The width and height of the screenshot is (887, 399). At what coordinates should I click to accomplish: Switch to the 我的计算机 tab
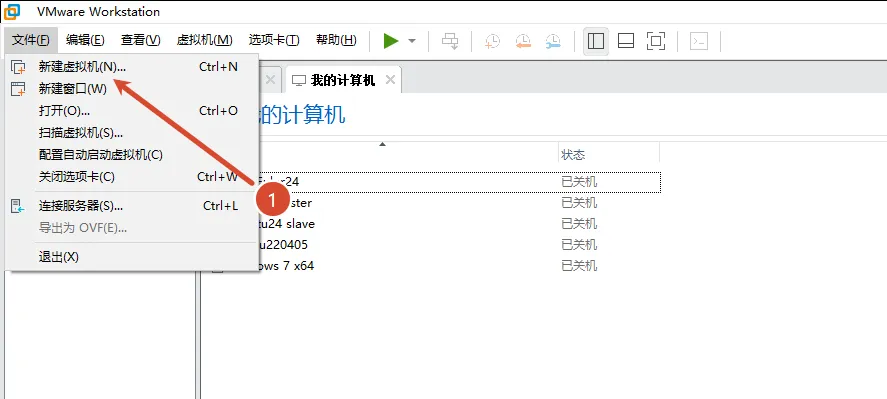(x=343, y=80)
